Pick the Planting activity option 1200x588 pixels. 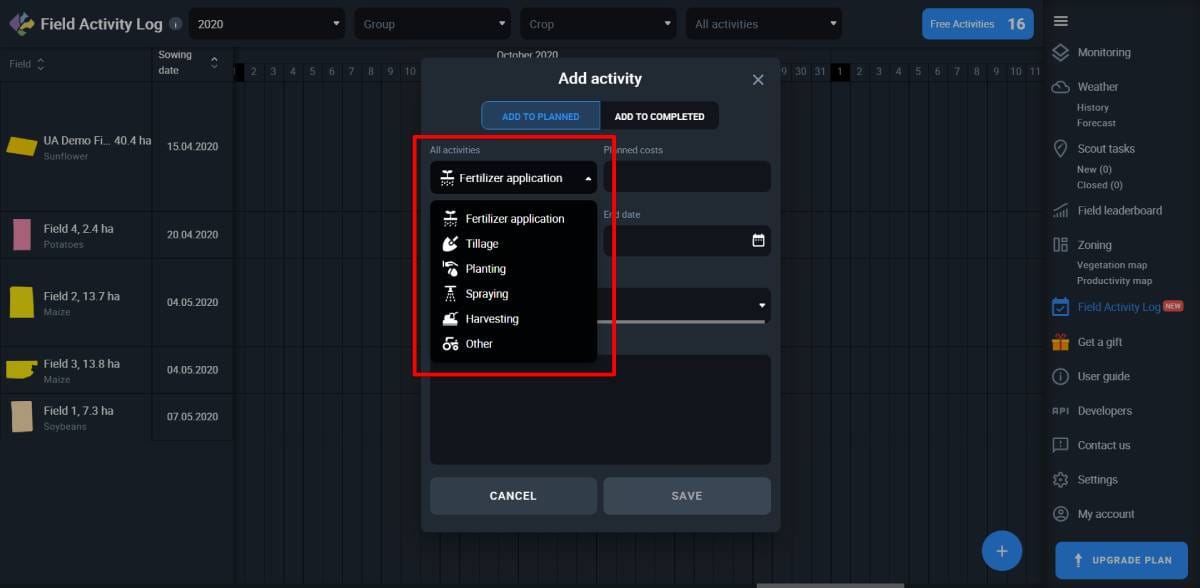tap(485, 268)
